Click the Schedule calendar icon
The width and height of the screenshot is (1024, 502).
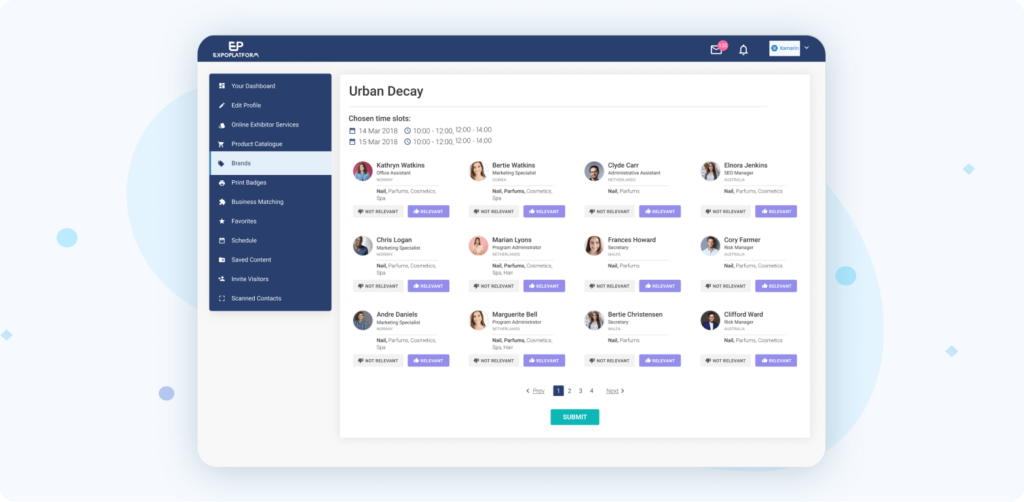click(222, 240)
